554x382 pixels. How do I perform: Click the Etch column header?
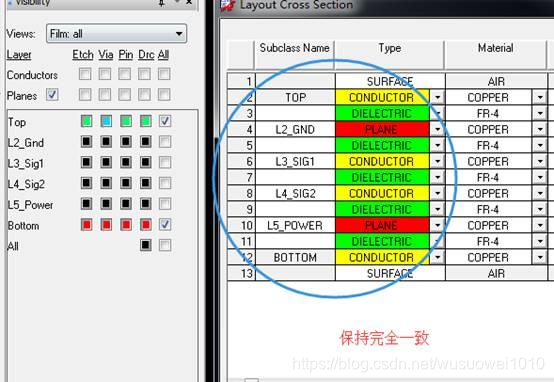83,55
